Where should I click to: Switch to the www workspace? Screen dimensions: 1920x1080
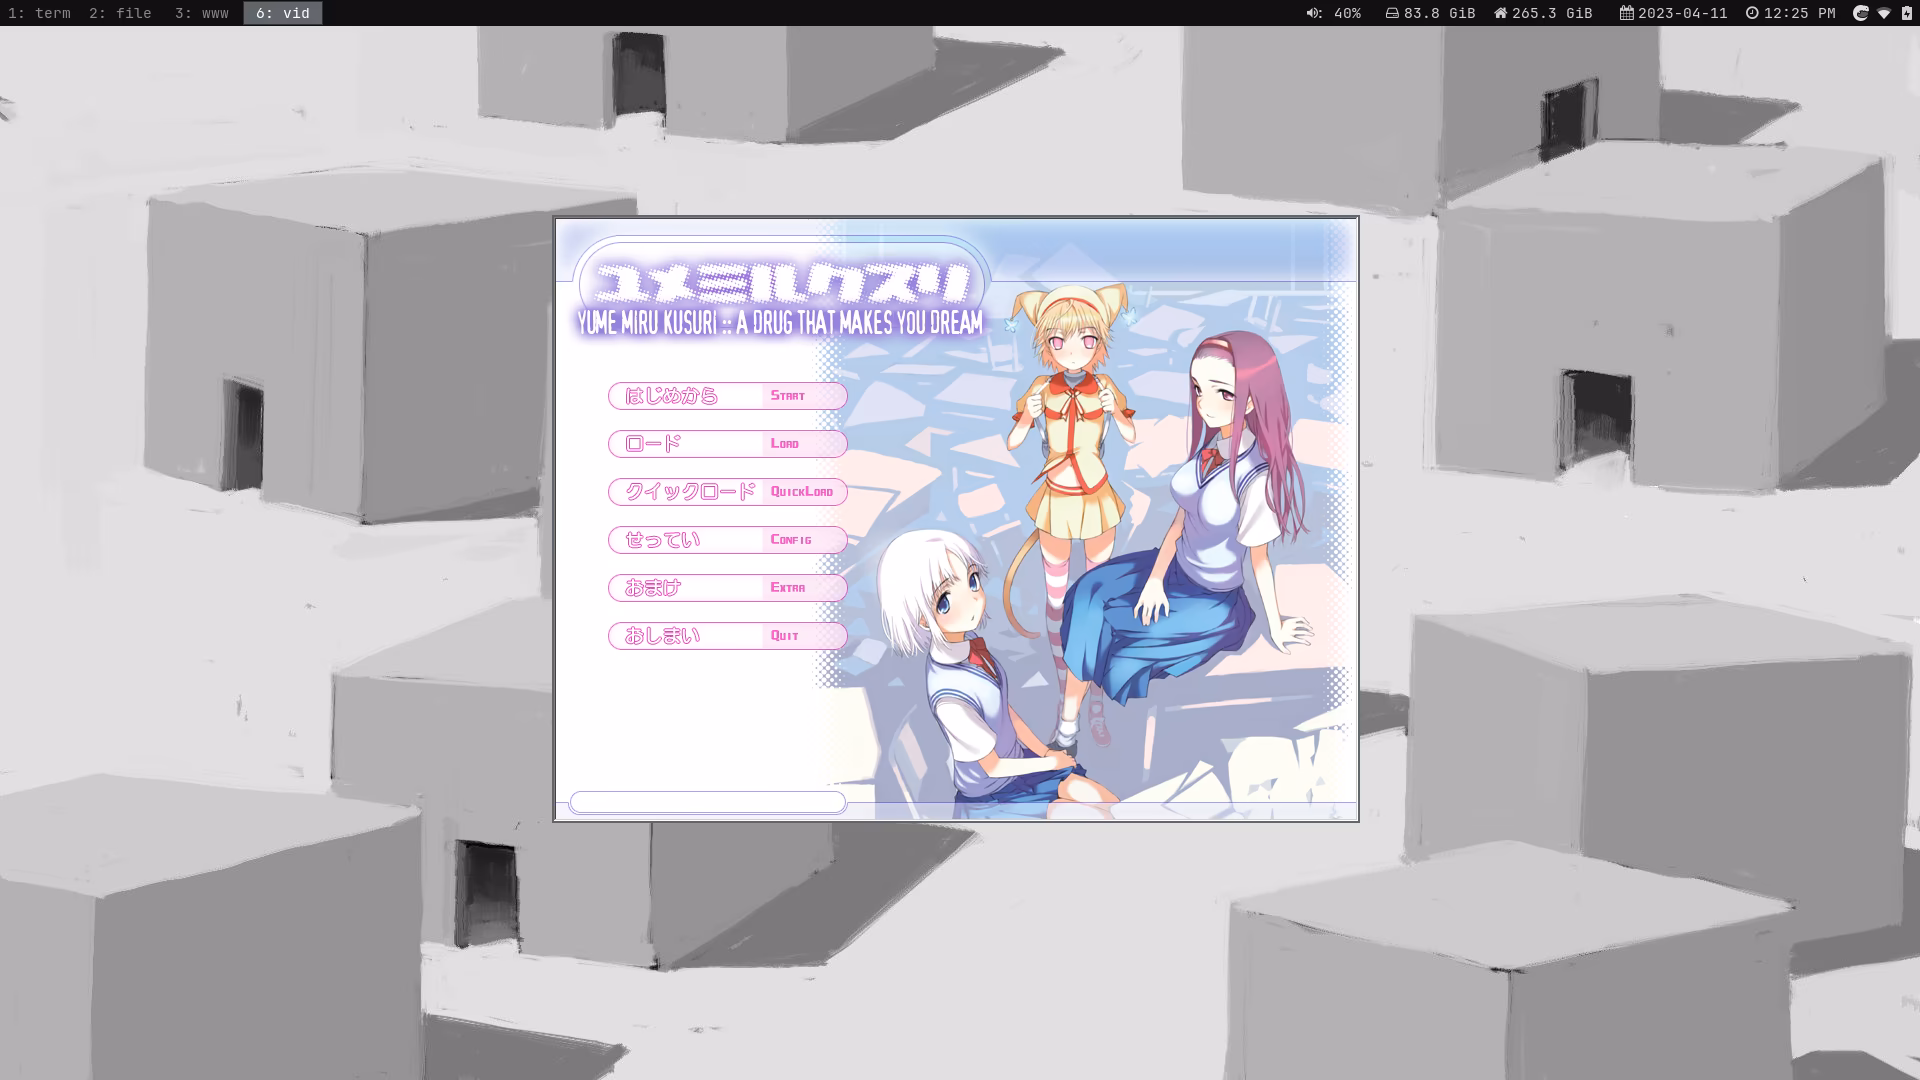(201, 13)
